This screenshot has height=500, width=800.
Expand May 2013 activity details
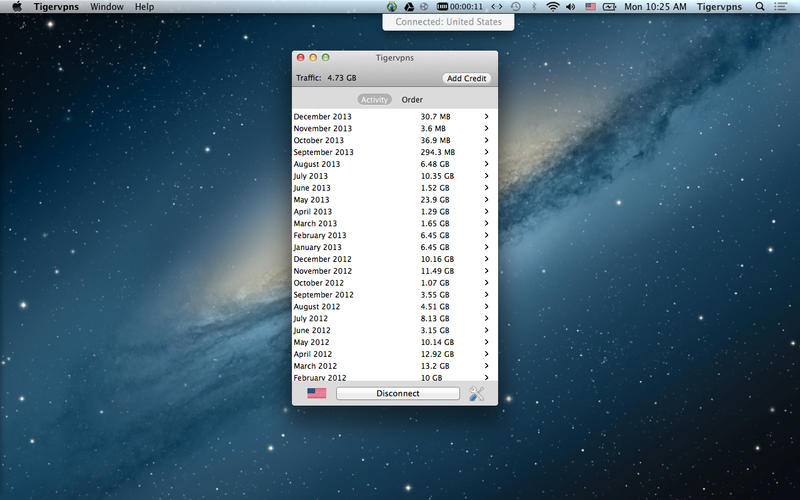coord(486,199)
